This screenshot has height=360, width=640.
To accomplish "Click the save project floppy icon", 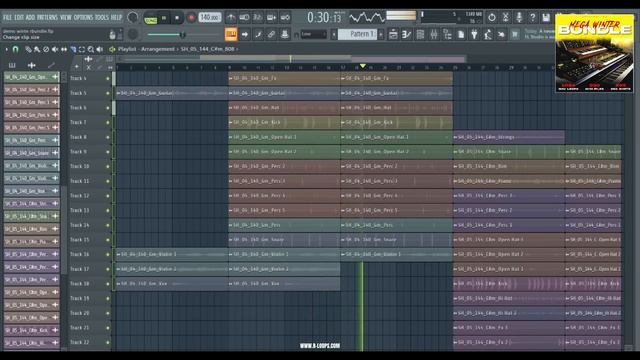I will [x=546, y=18].
